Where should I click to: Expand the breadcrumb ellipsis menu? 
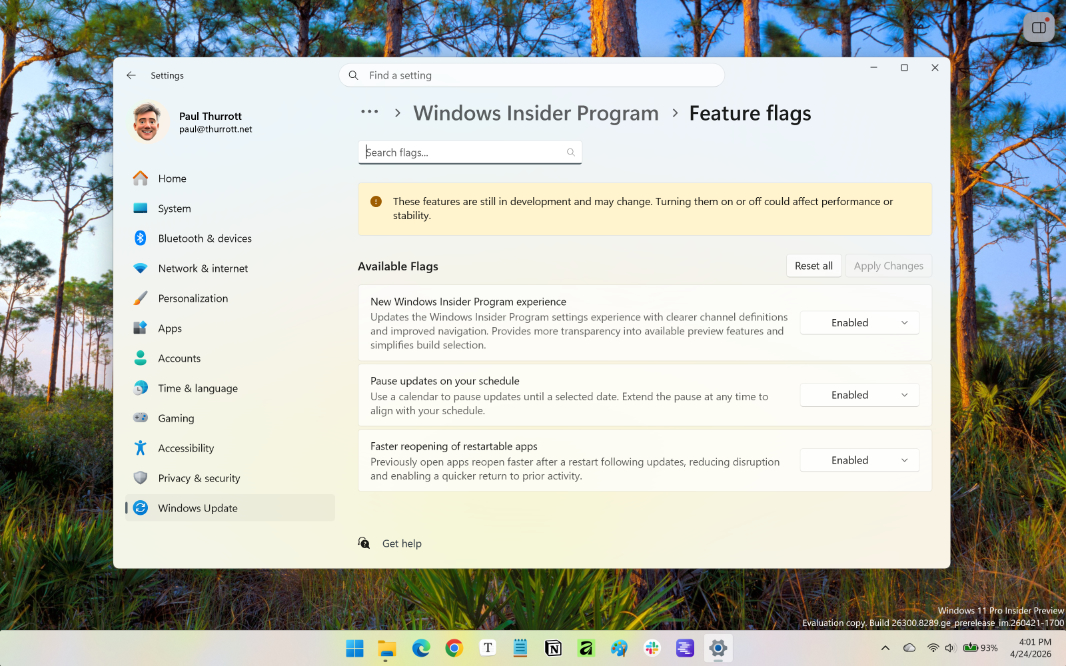pos(369,112)
